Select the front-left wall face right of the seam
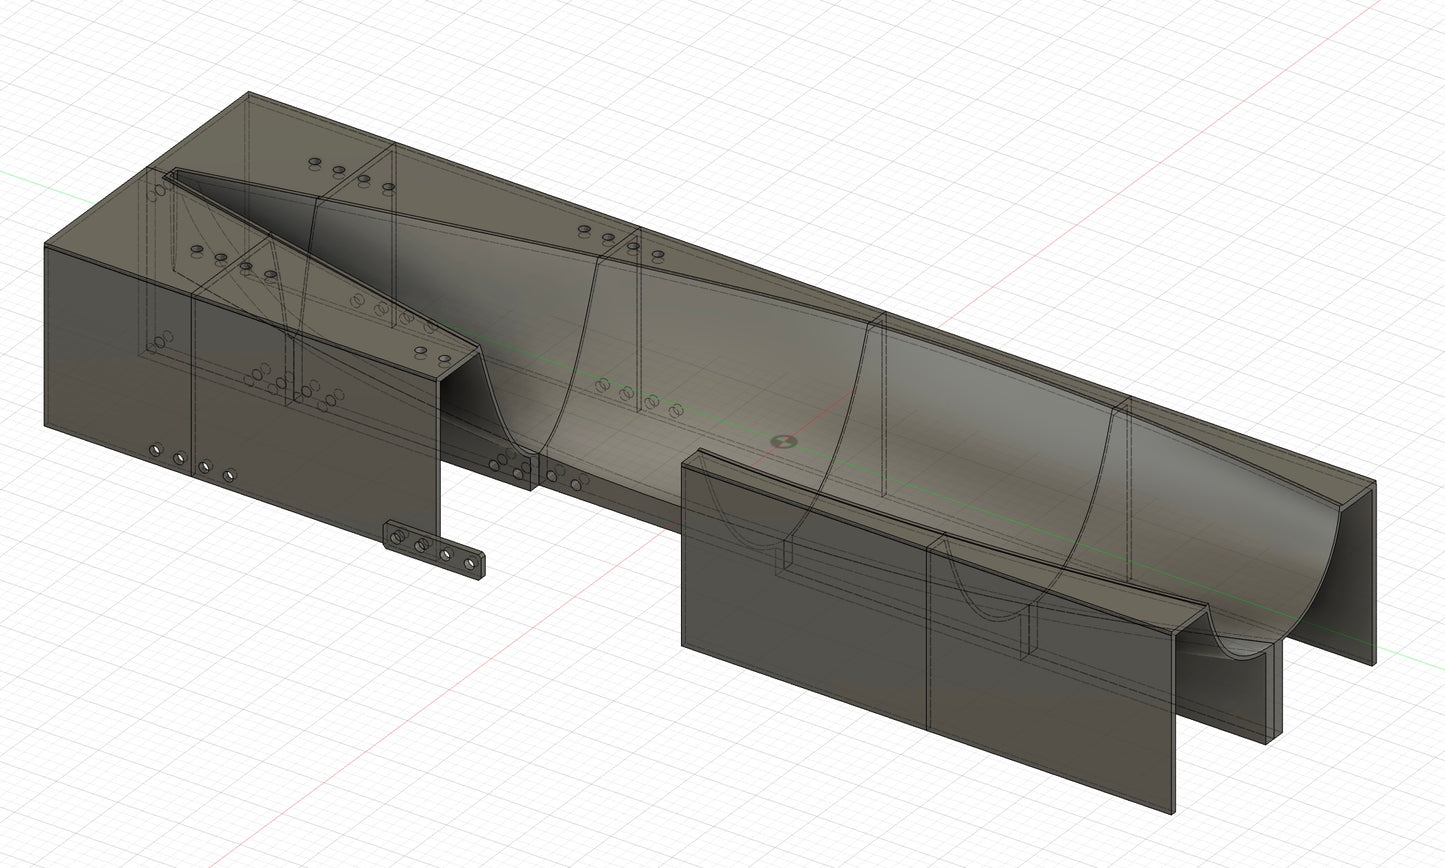This screenshot has height=868, width=1445. tap(320, 440)
